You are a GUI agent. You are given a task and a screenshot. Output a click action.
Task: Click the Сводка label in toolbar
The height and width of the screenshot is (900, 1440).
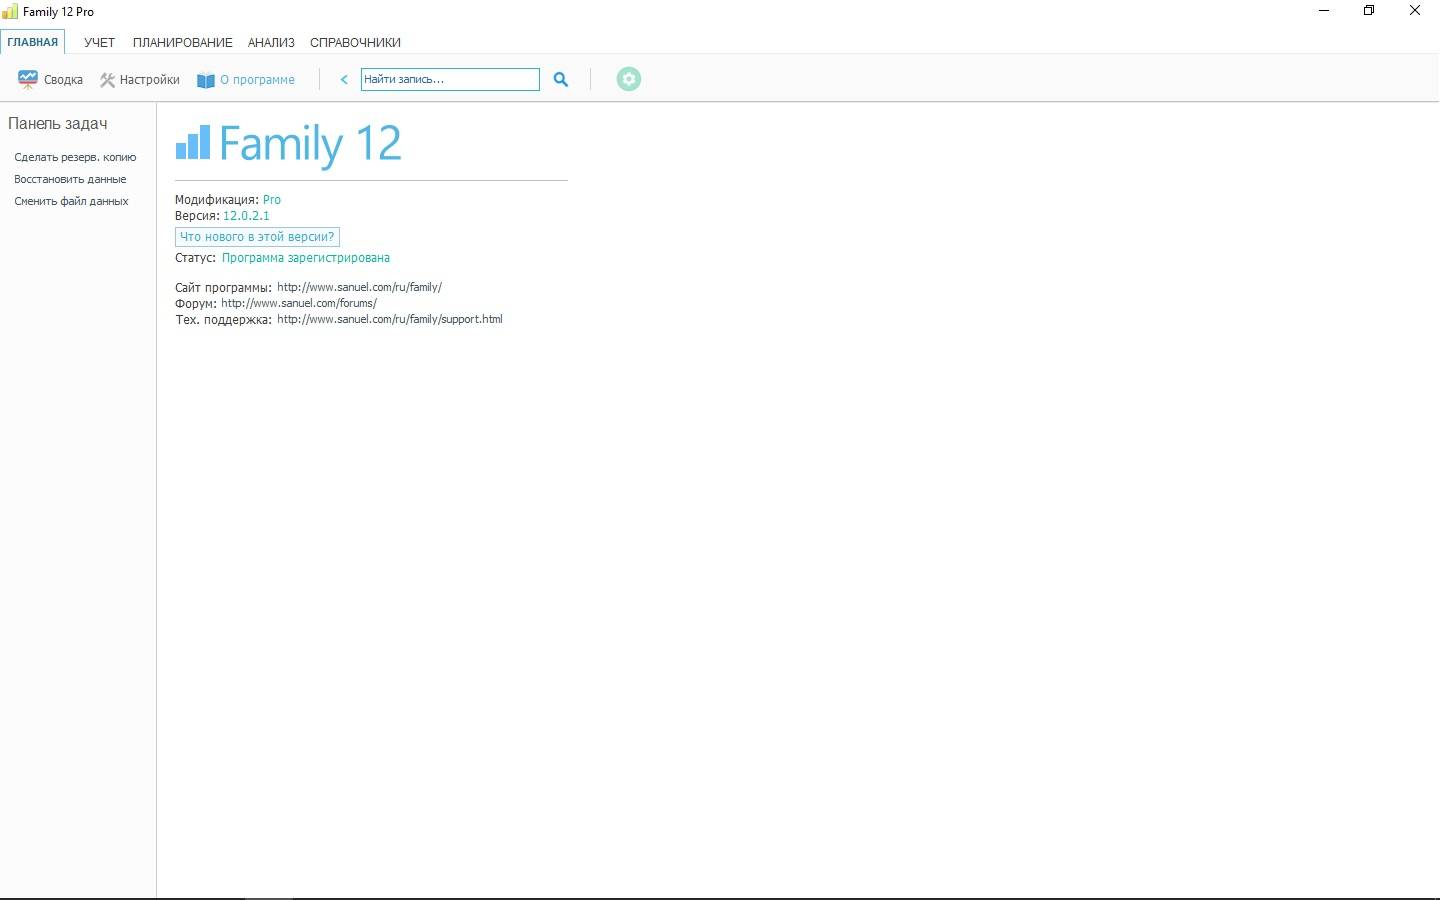tap(63, 80)
